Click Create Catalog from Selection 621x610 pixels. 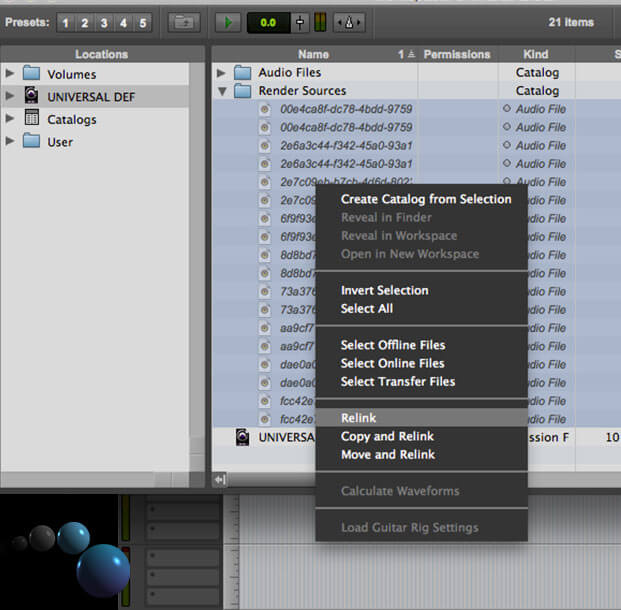[425, 199]
